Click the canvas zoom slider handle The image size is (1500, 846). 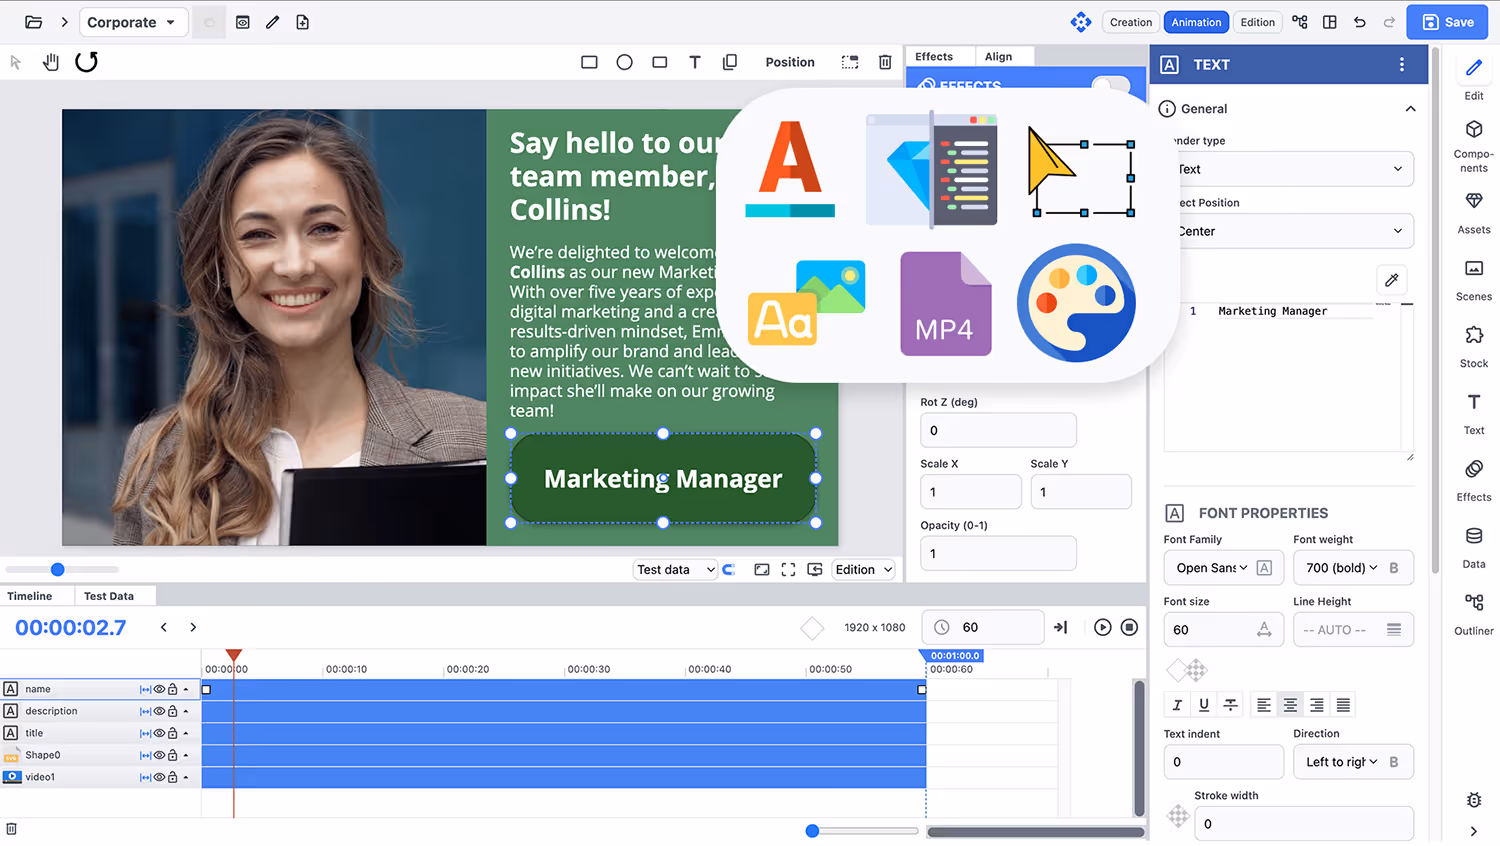(x=57, y=570)
